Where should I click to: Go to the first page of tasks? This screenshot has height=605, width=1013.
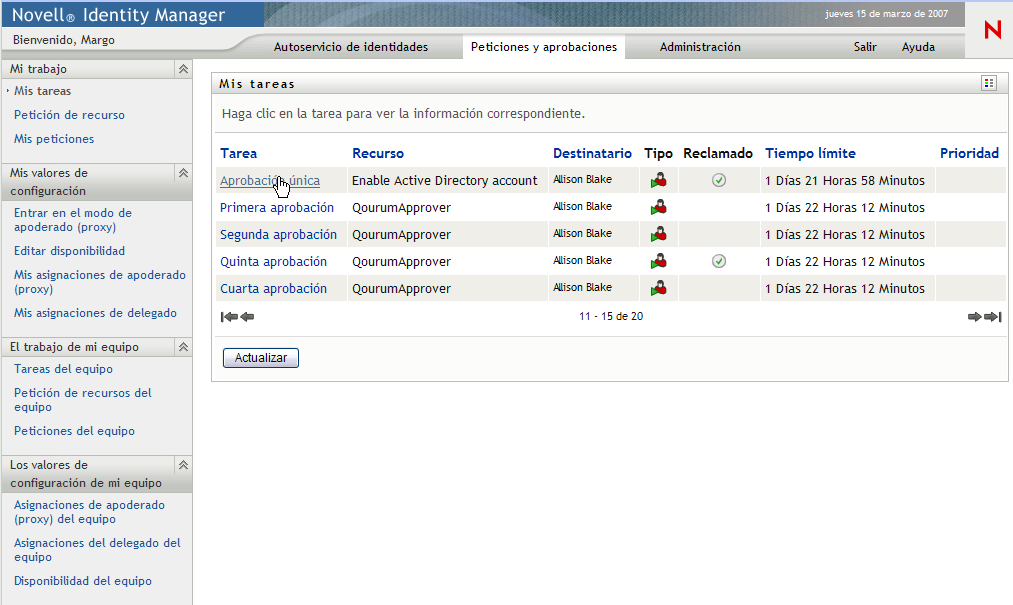coord(229,316)
